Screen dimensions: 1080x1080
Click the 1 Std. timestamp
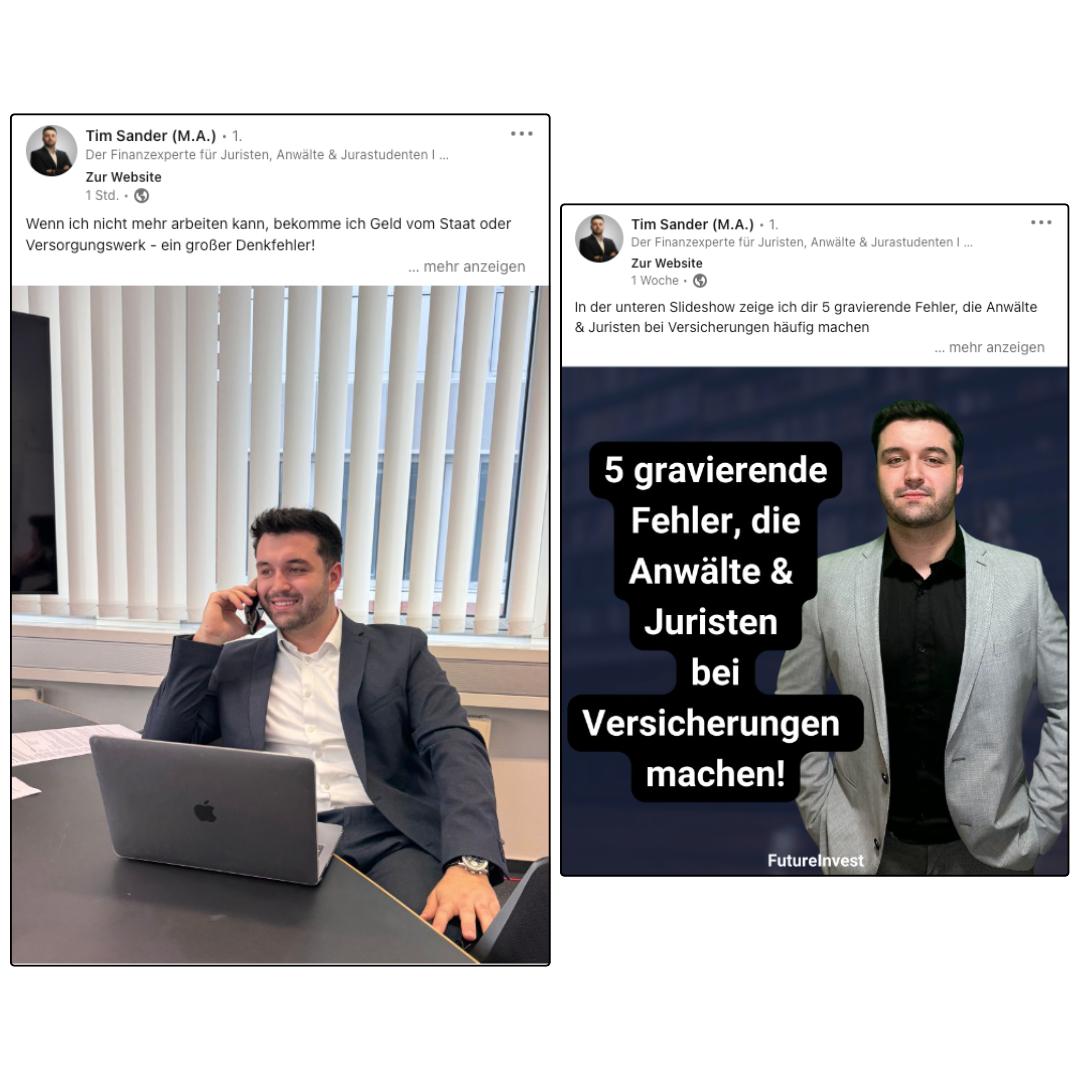click(102, 196)
